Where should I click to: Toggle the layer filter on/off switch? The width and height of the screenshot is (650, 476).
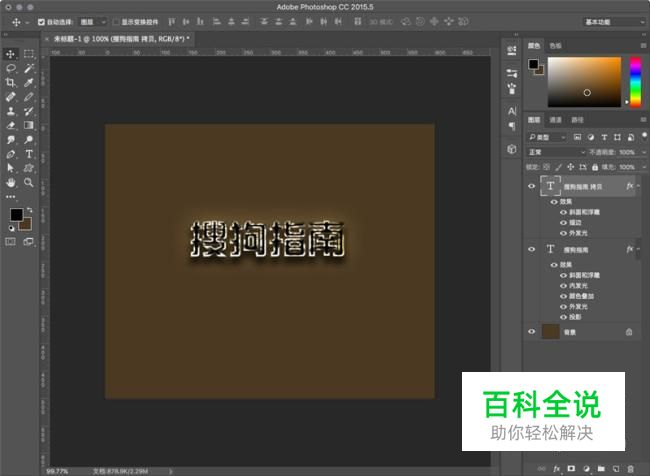(644, 136)
